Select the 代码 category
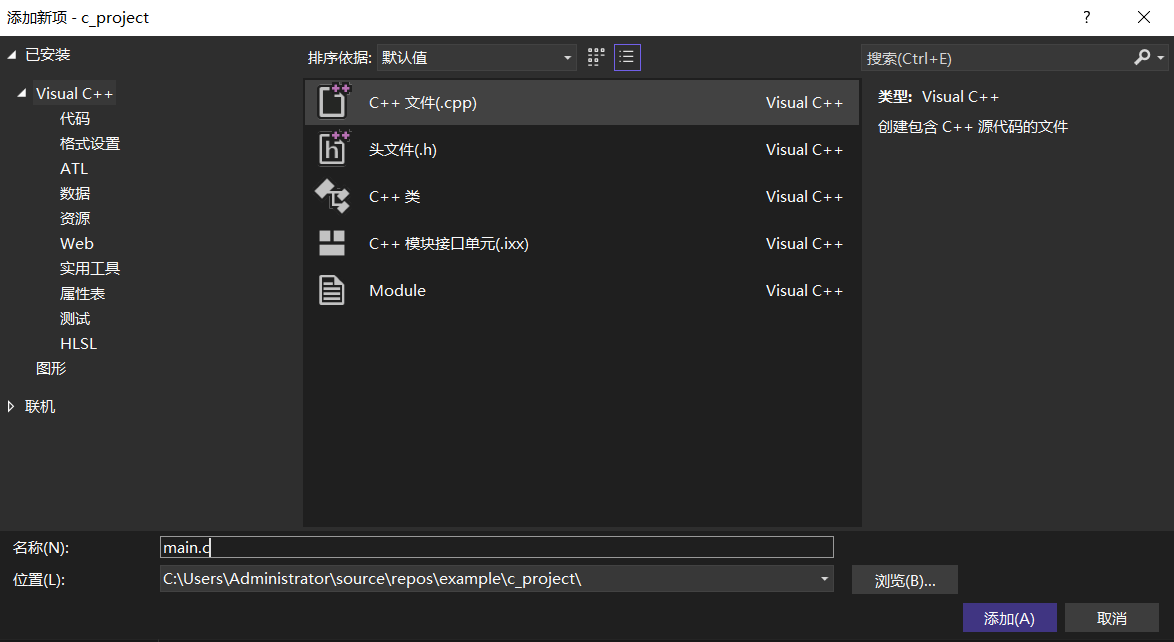 pos(75,119)
